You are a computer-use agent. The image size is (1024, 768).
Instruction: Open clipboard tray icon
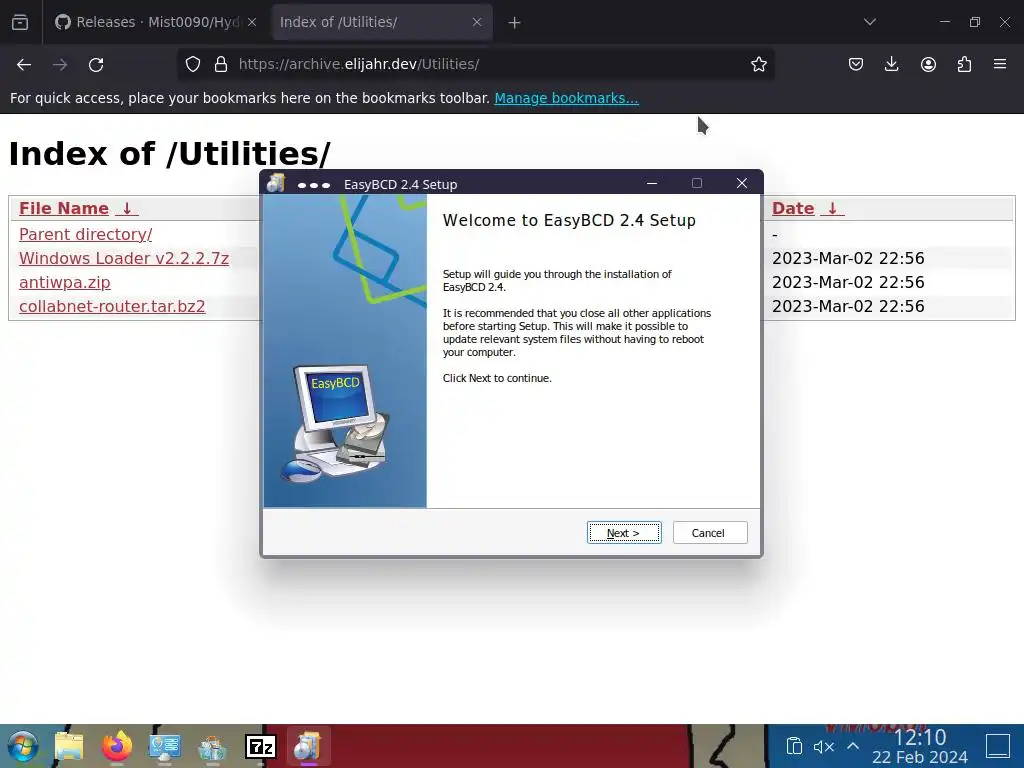point(794,746)
